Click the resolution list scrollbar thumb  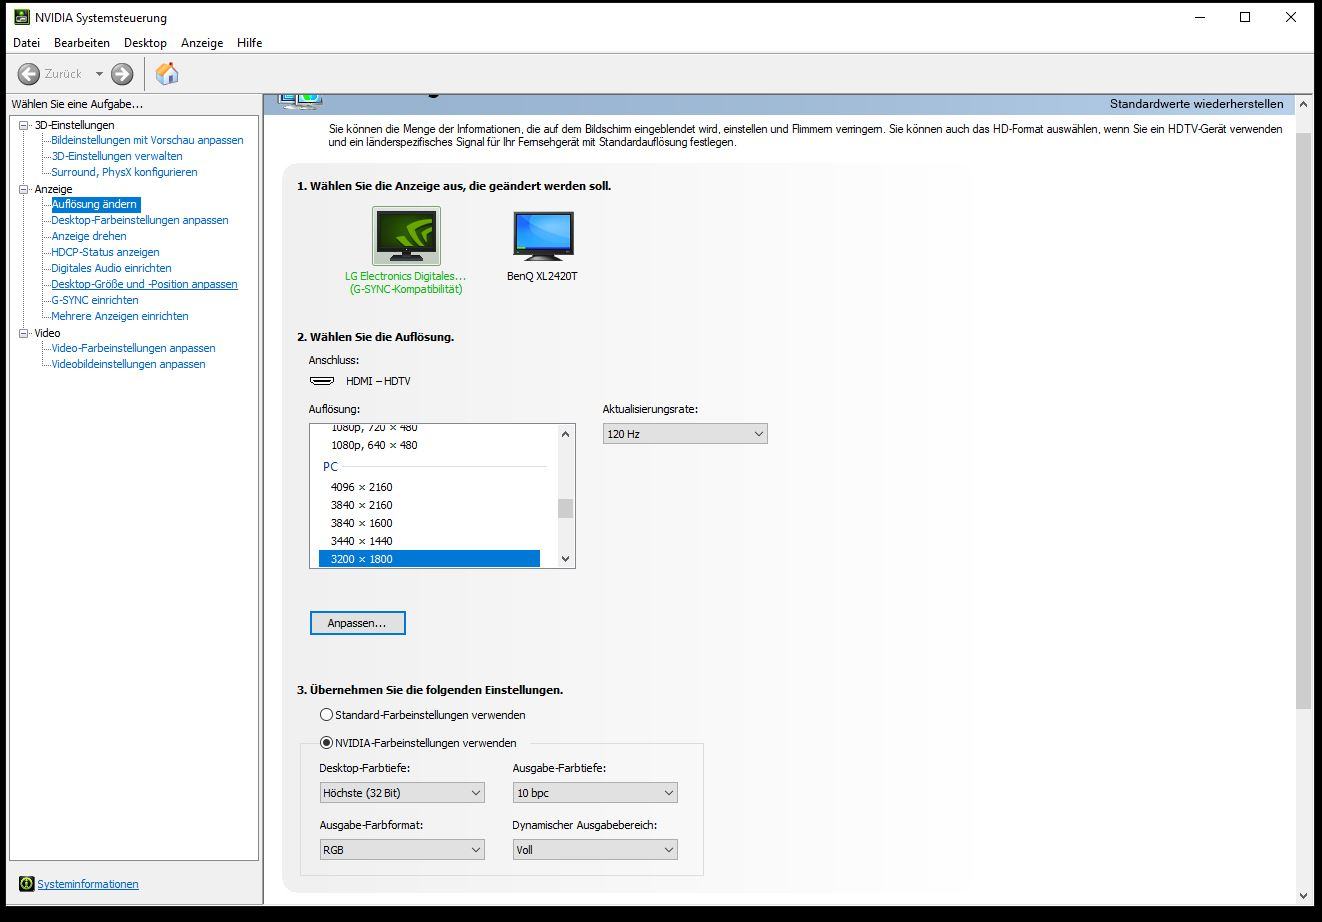(x=566, y=508)
